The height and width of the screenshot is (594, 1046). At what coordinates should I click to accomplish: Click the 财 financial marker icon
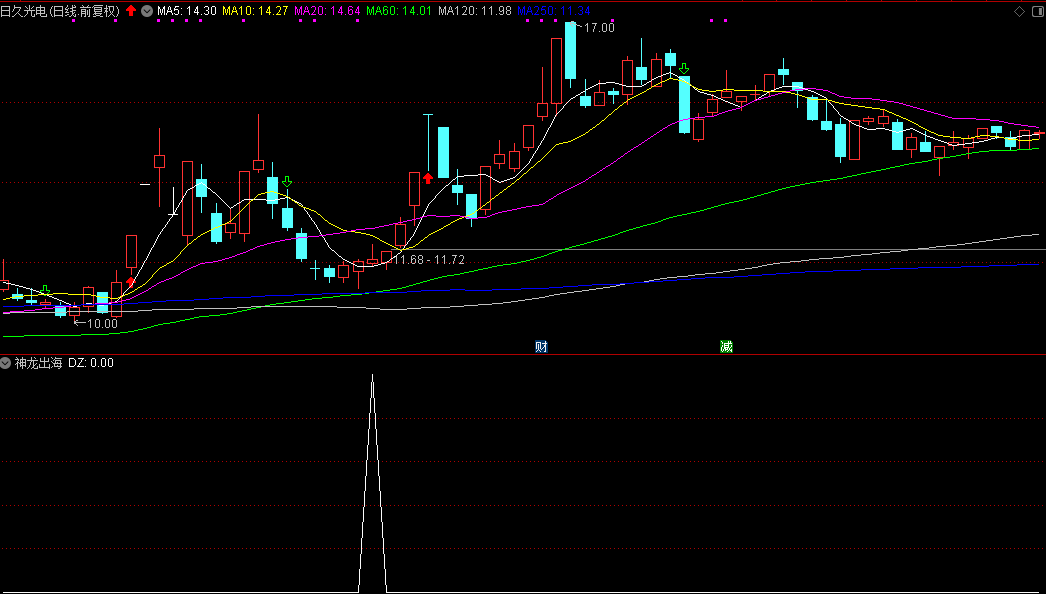[x=542, y=346]
